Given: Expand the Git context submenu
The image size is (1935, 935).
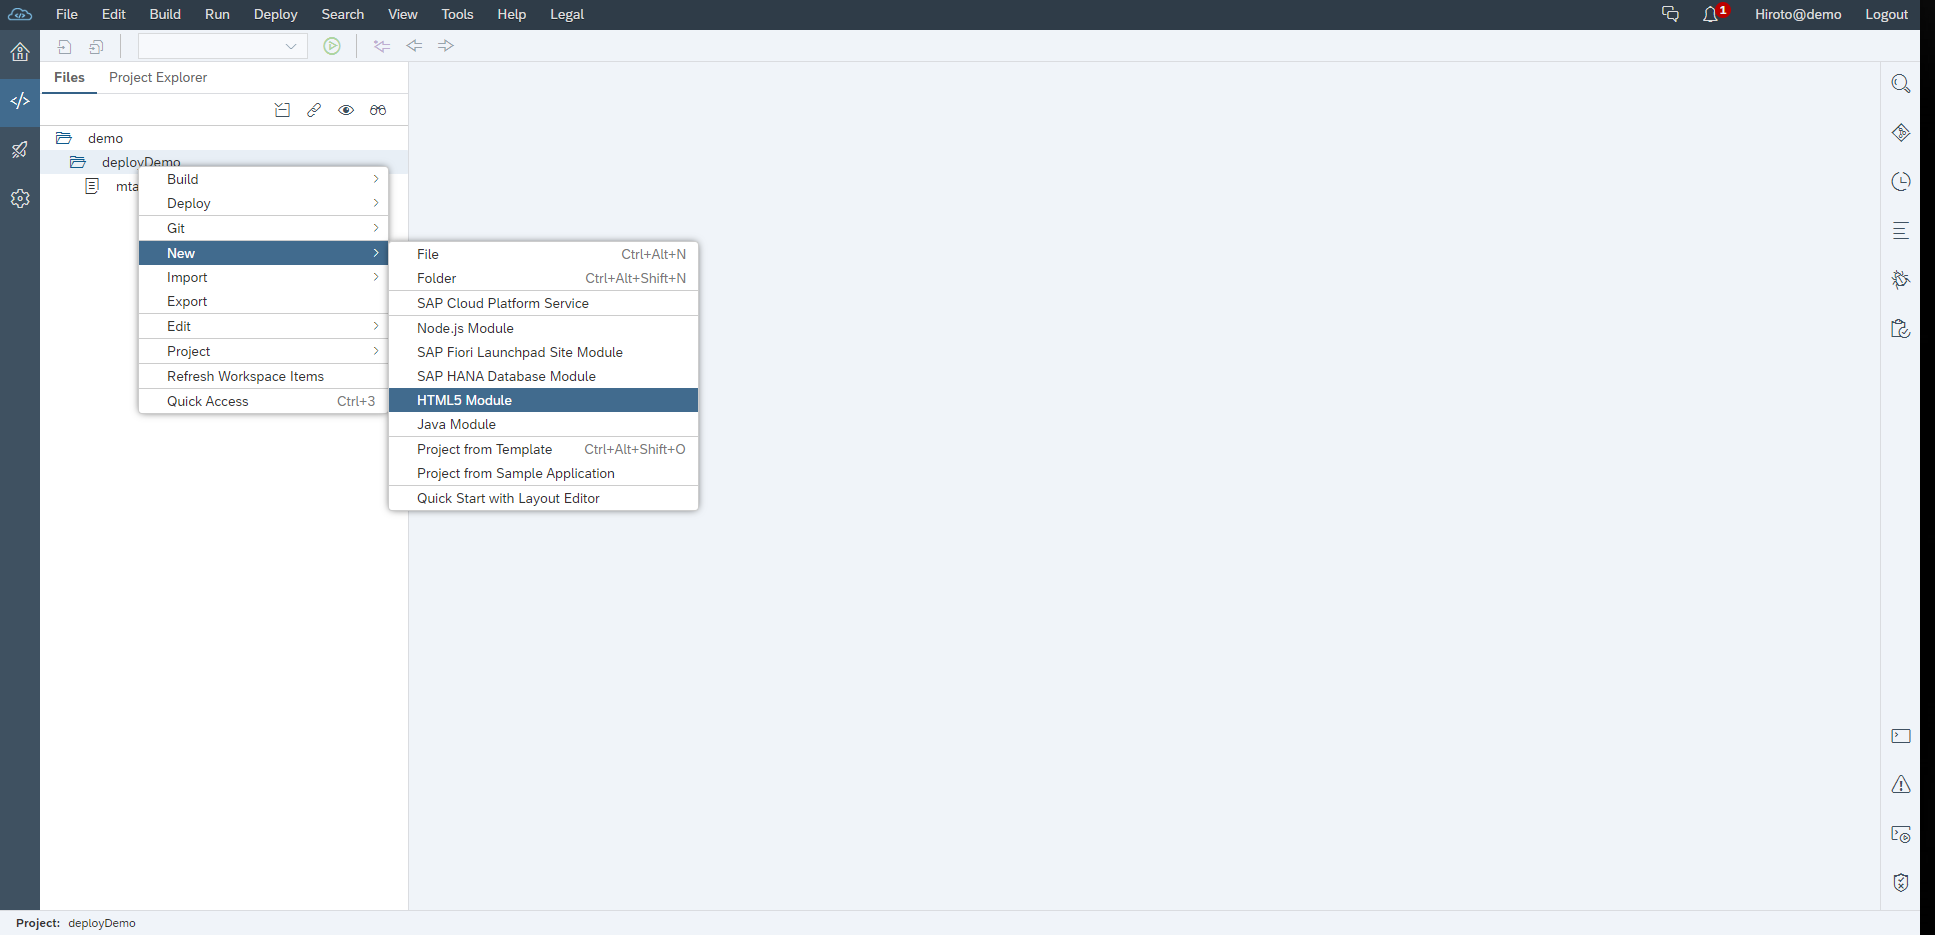Looking at the screenshot, I should click(x=263, y=228).
